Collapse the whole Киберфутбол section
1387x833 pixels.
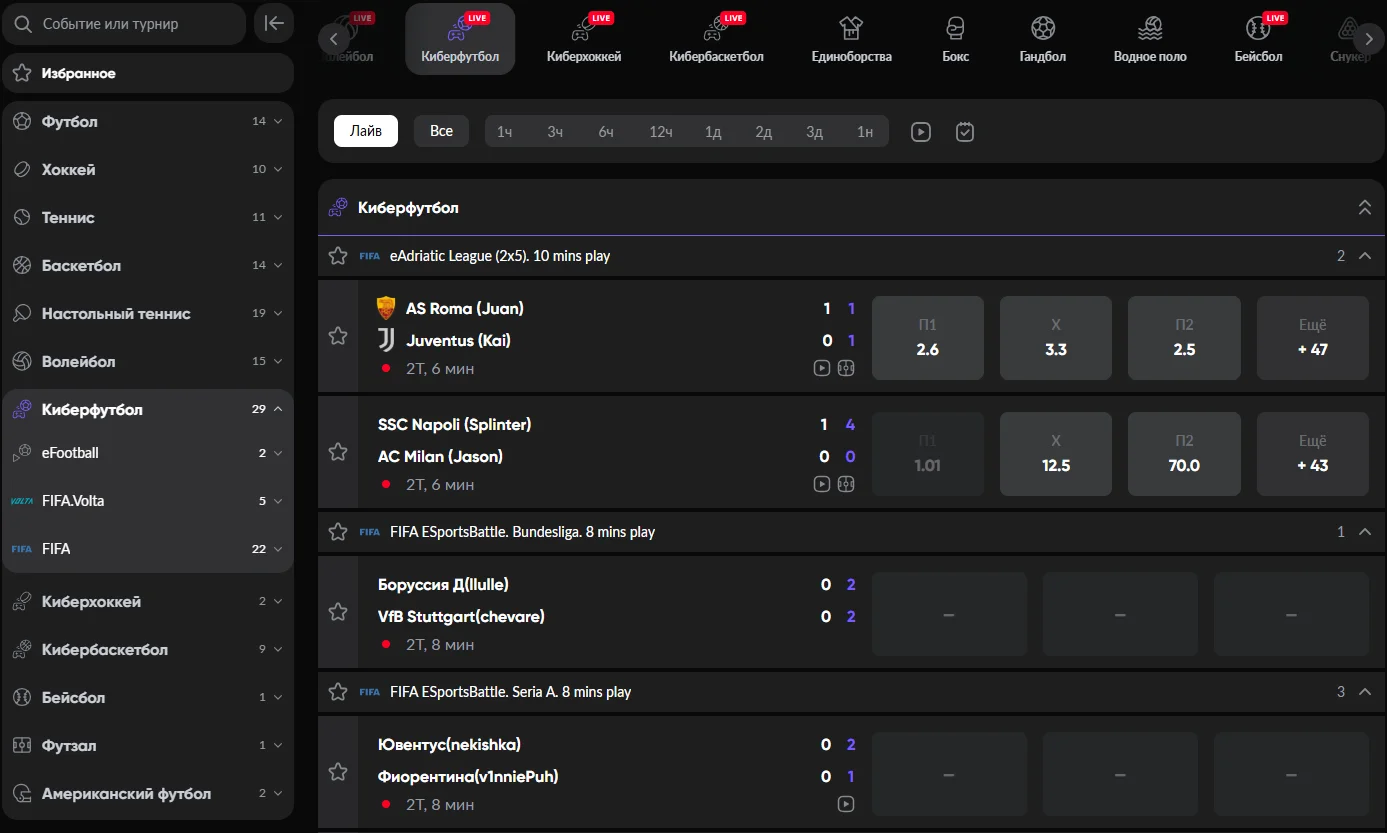(1364, 208)
